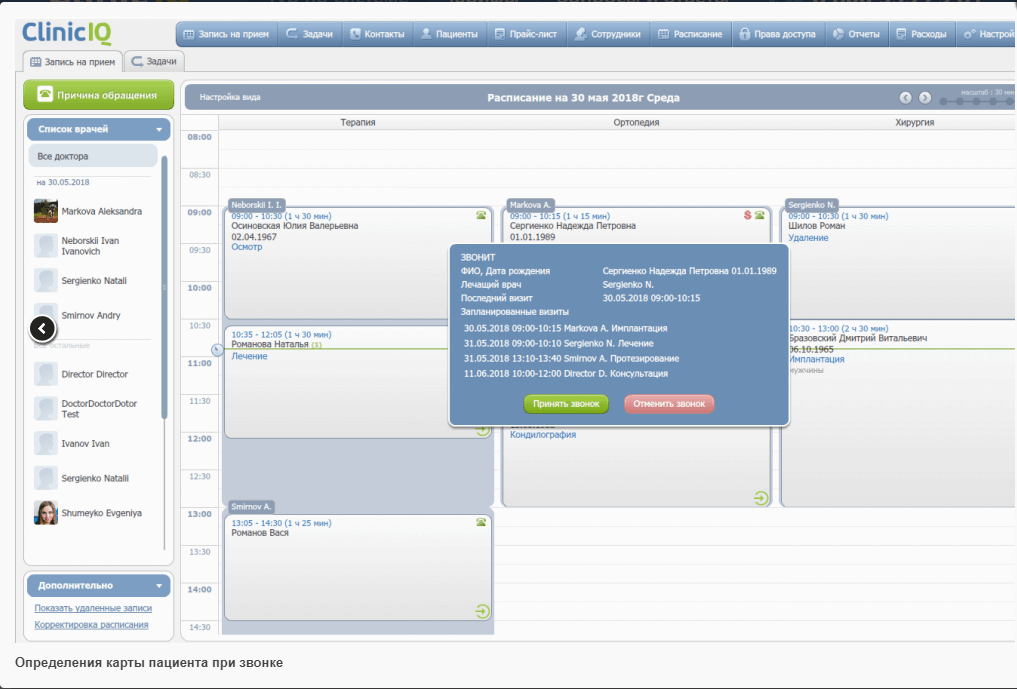Decline the call with Отменить звонок
The width and height of the screenshot is (1017, 689).
pos(669,404)
